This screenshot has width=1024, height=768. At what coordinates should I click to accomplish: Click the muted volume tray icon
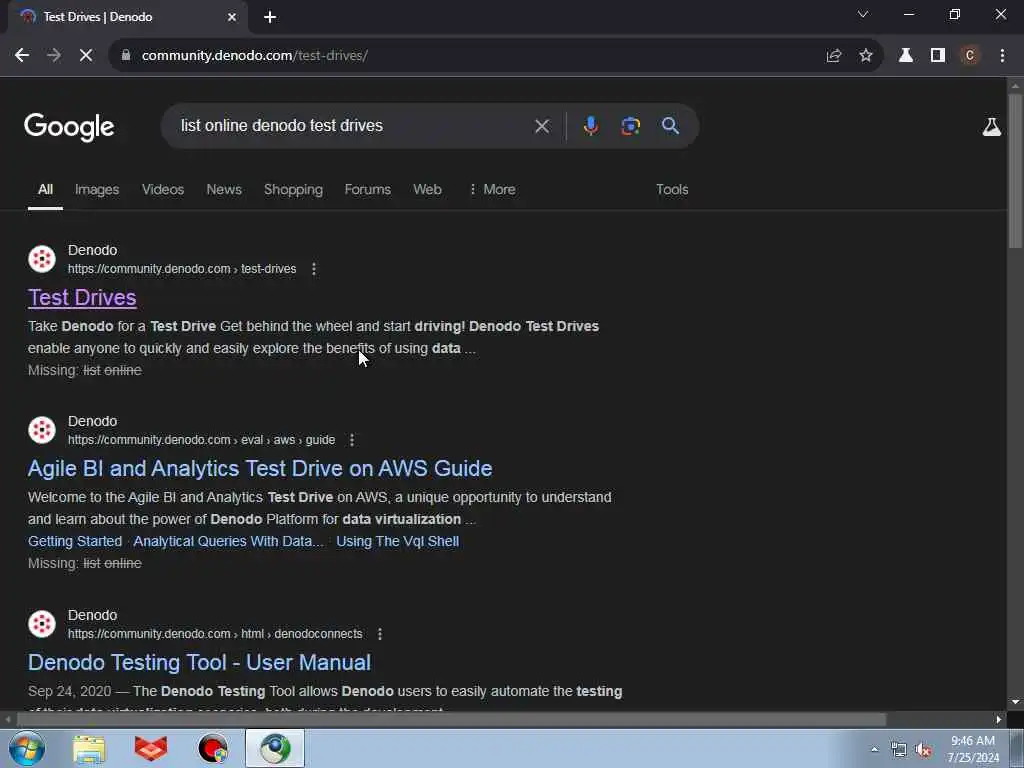[923, 750]
